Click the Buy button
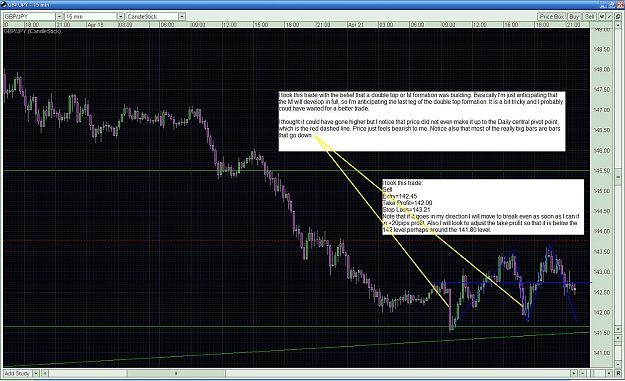This screenshot has width=625, height=381. tap(574, 17)
